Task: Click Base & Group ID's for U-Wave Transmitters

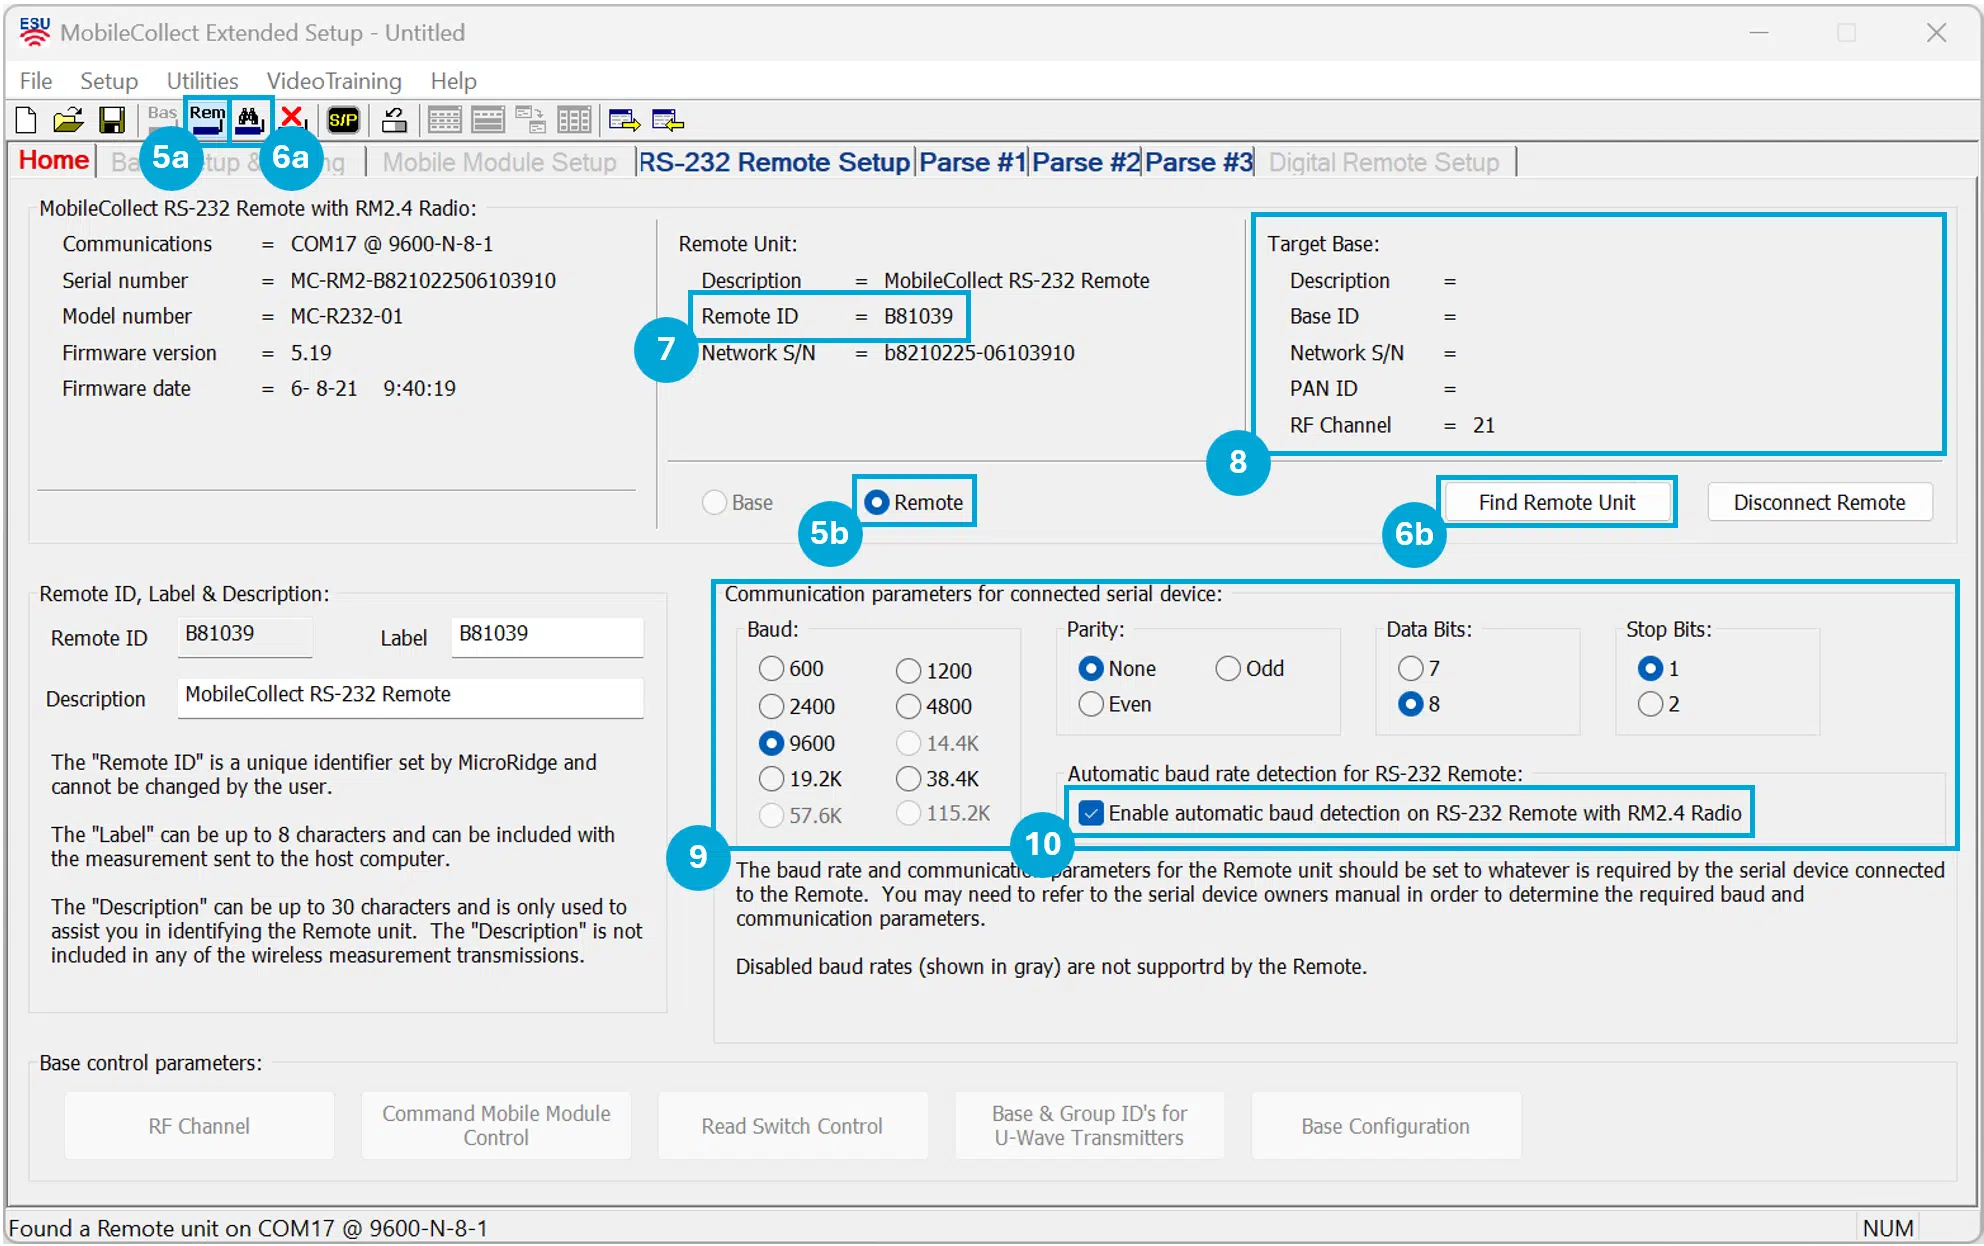Action: (1089, 1126)
